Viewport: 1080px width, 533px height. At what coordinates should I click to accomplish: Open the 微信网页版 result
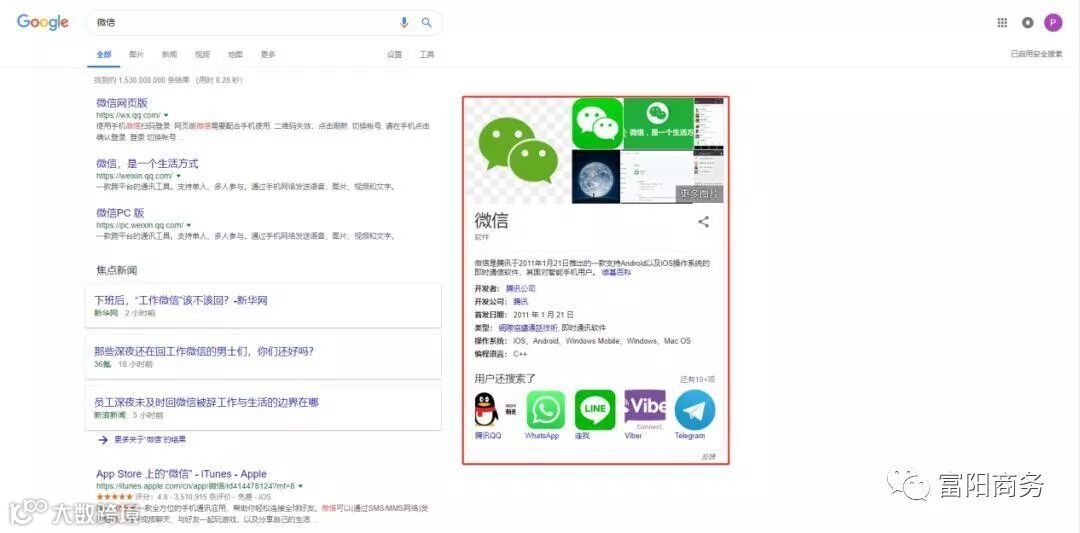point(122,103)
